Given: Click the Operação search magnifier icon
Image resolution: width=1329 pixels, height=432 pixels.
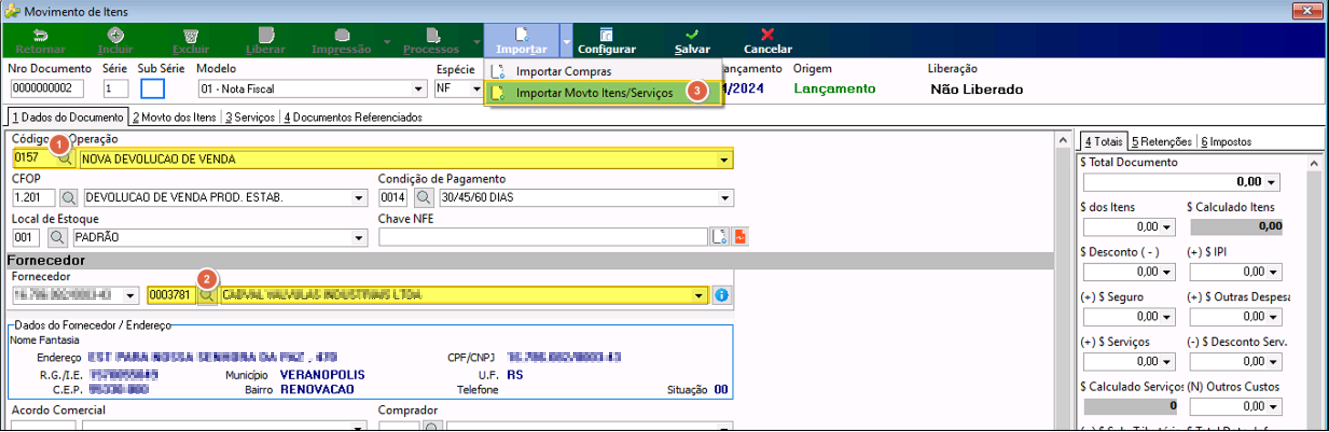Looking at the screenshot, I should click(63, 158).
